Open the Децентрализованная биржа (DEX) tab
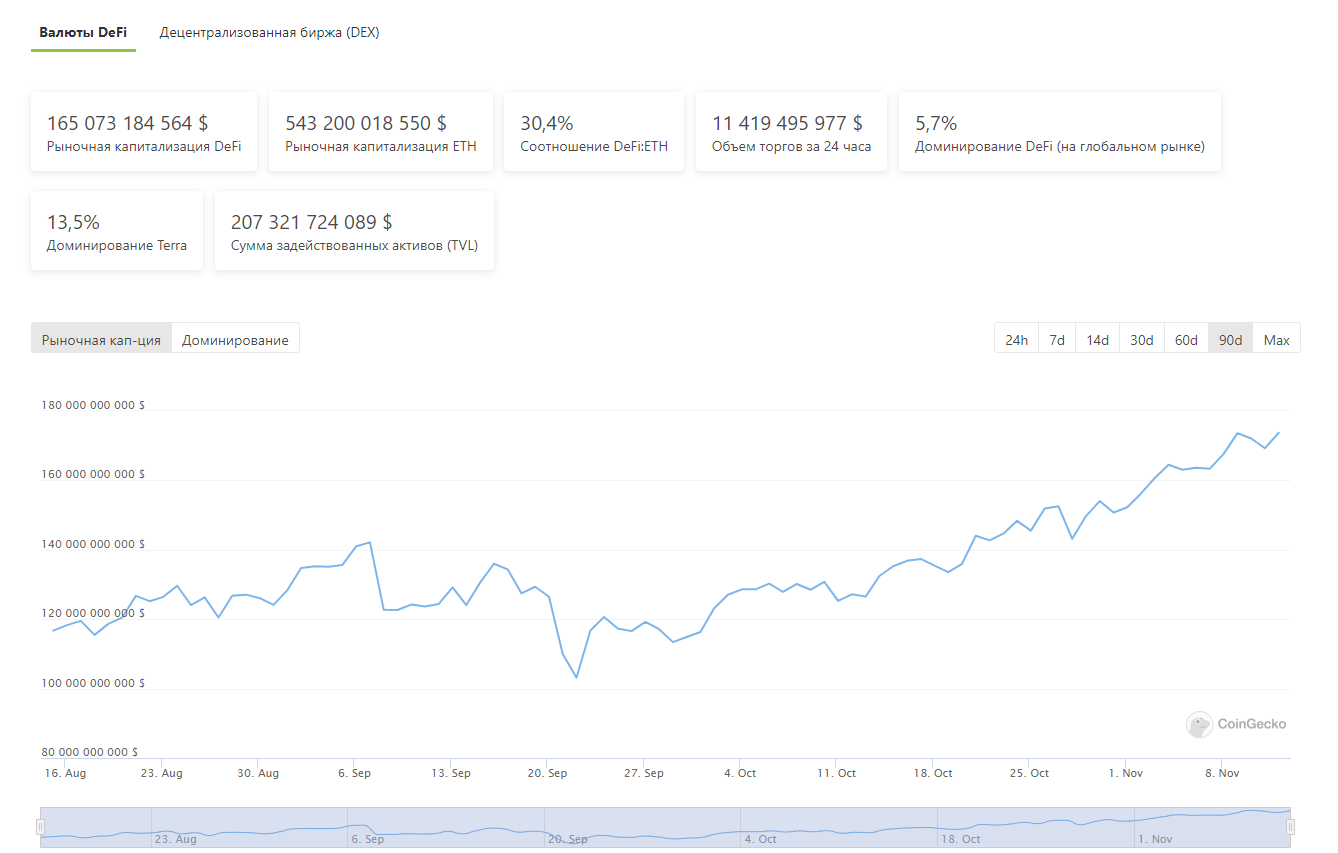The image size is (1338, 853). (x=269, y=32)
